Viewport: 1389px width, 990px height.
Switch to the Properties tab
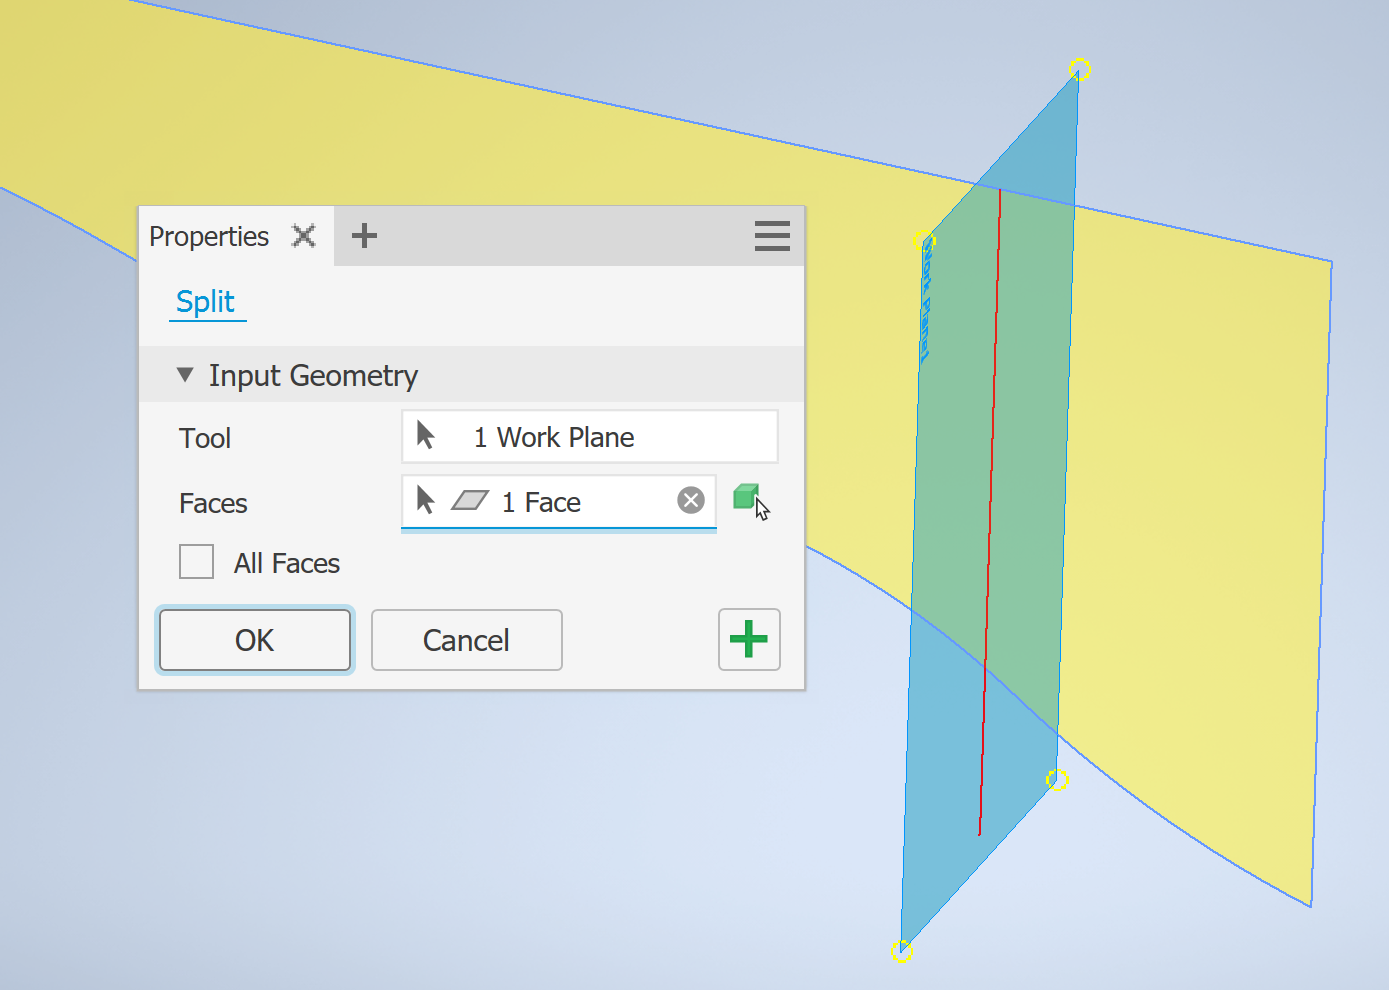(x=209, y=236)
